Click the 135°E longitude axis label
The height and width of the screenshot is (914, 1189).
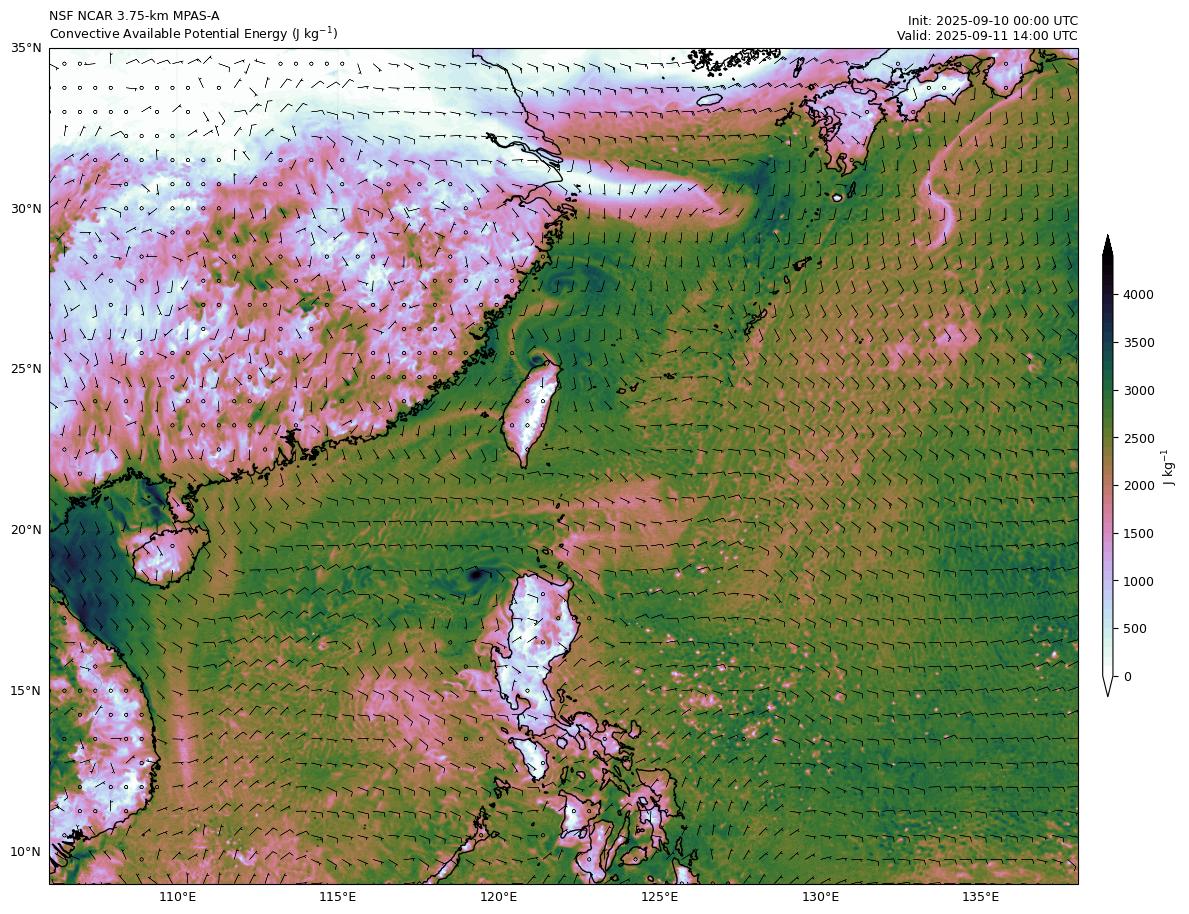click(980, 896)
